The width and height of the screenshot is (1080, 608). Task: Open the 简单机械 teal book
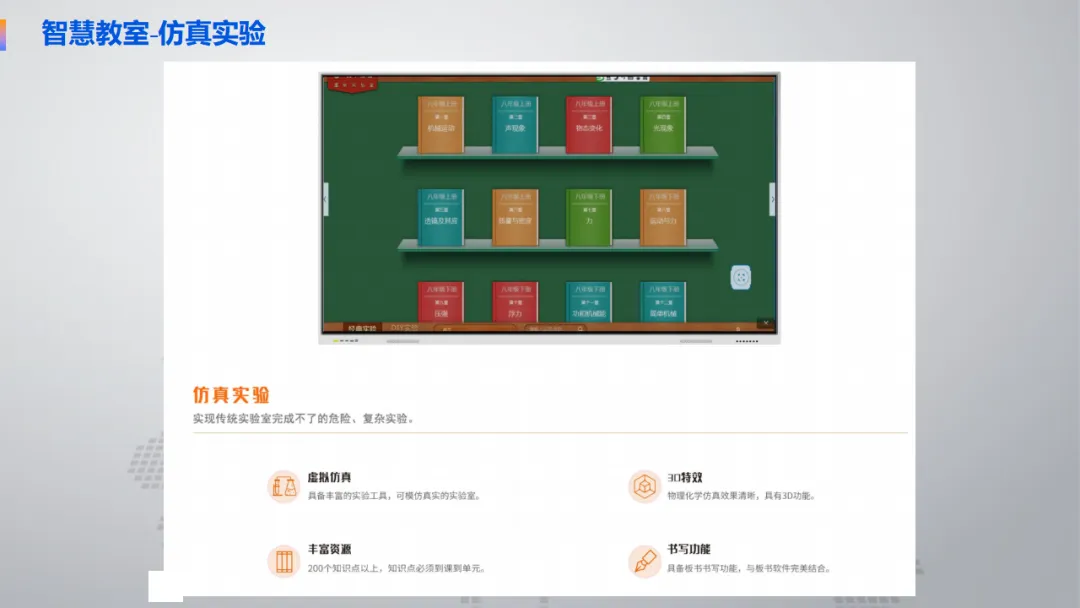click(x=663, y=302)
